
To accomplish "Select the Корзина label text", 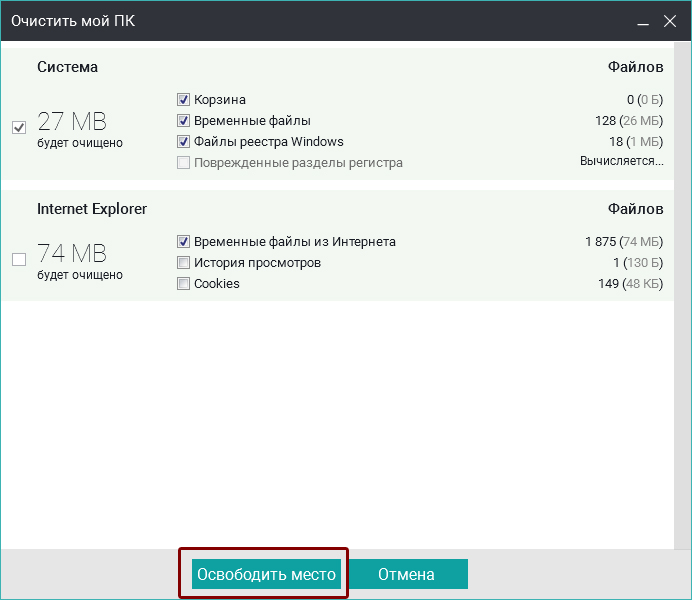I will pyautogui.click(x=220, y=100).
